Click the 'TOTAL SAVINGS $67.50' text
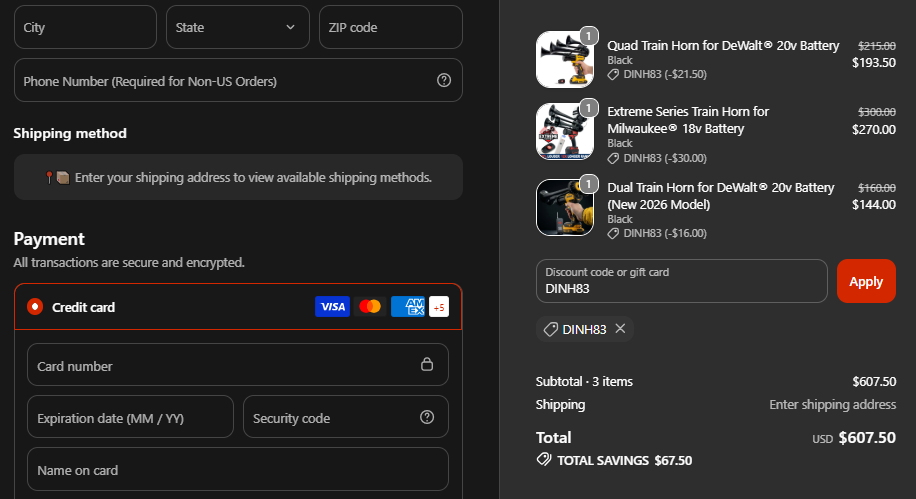Image resolution: width=916 pixels, height=499 pixels. pyautogui.click(x=624, y=460)
